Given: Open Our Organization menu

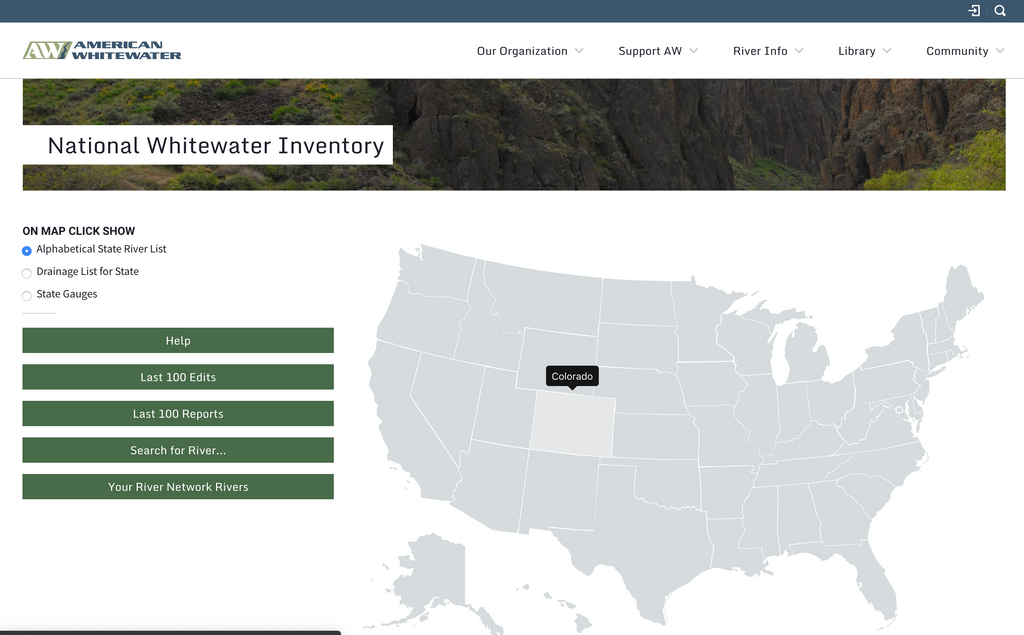Looking at the screenshot, I should (522, 51).
